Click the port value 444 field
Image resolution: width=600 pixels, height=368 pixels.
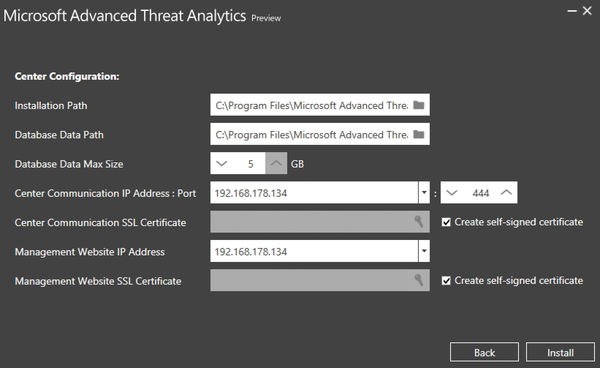coord(480,193)
